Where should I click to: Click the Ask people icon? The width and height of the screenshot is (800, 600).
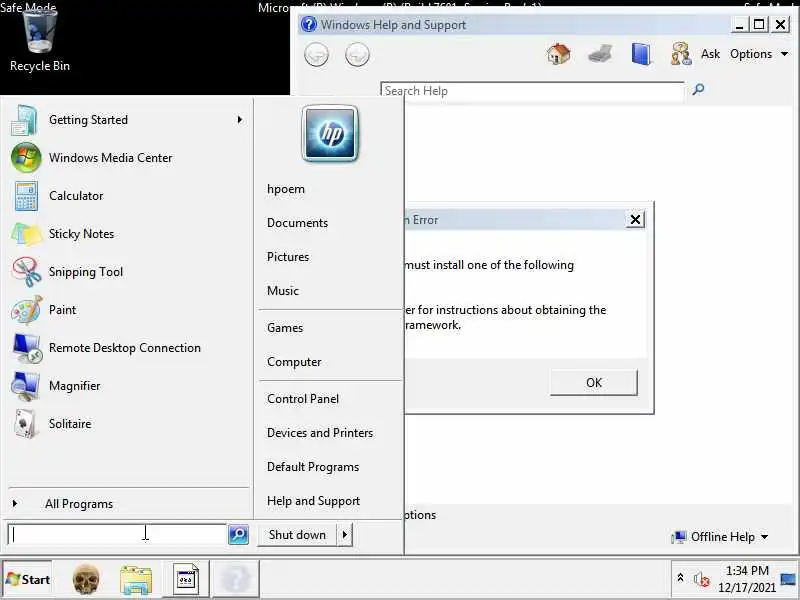(x=681, y=54)
